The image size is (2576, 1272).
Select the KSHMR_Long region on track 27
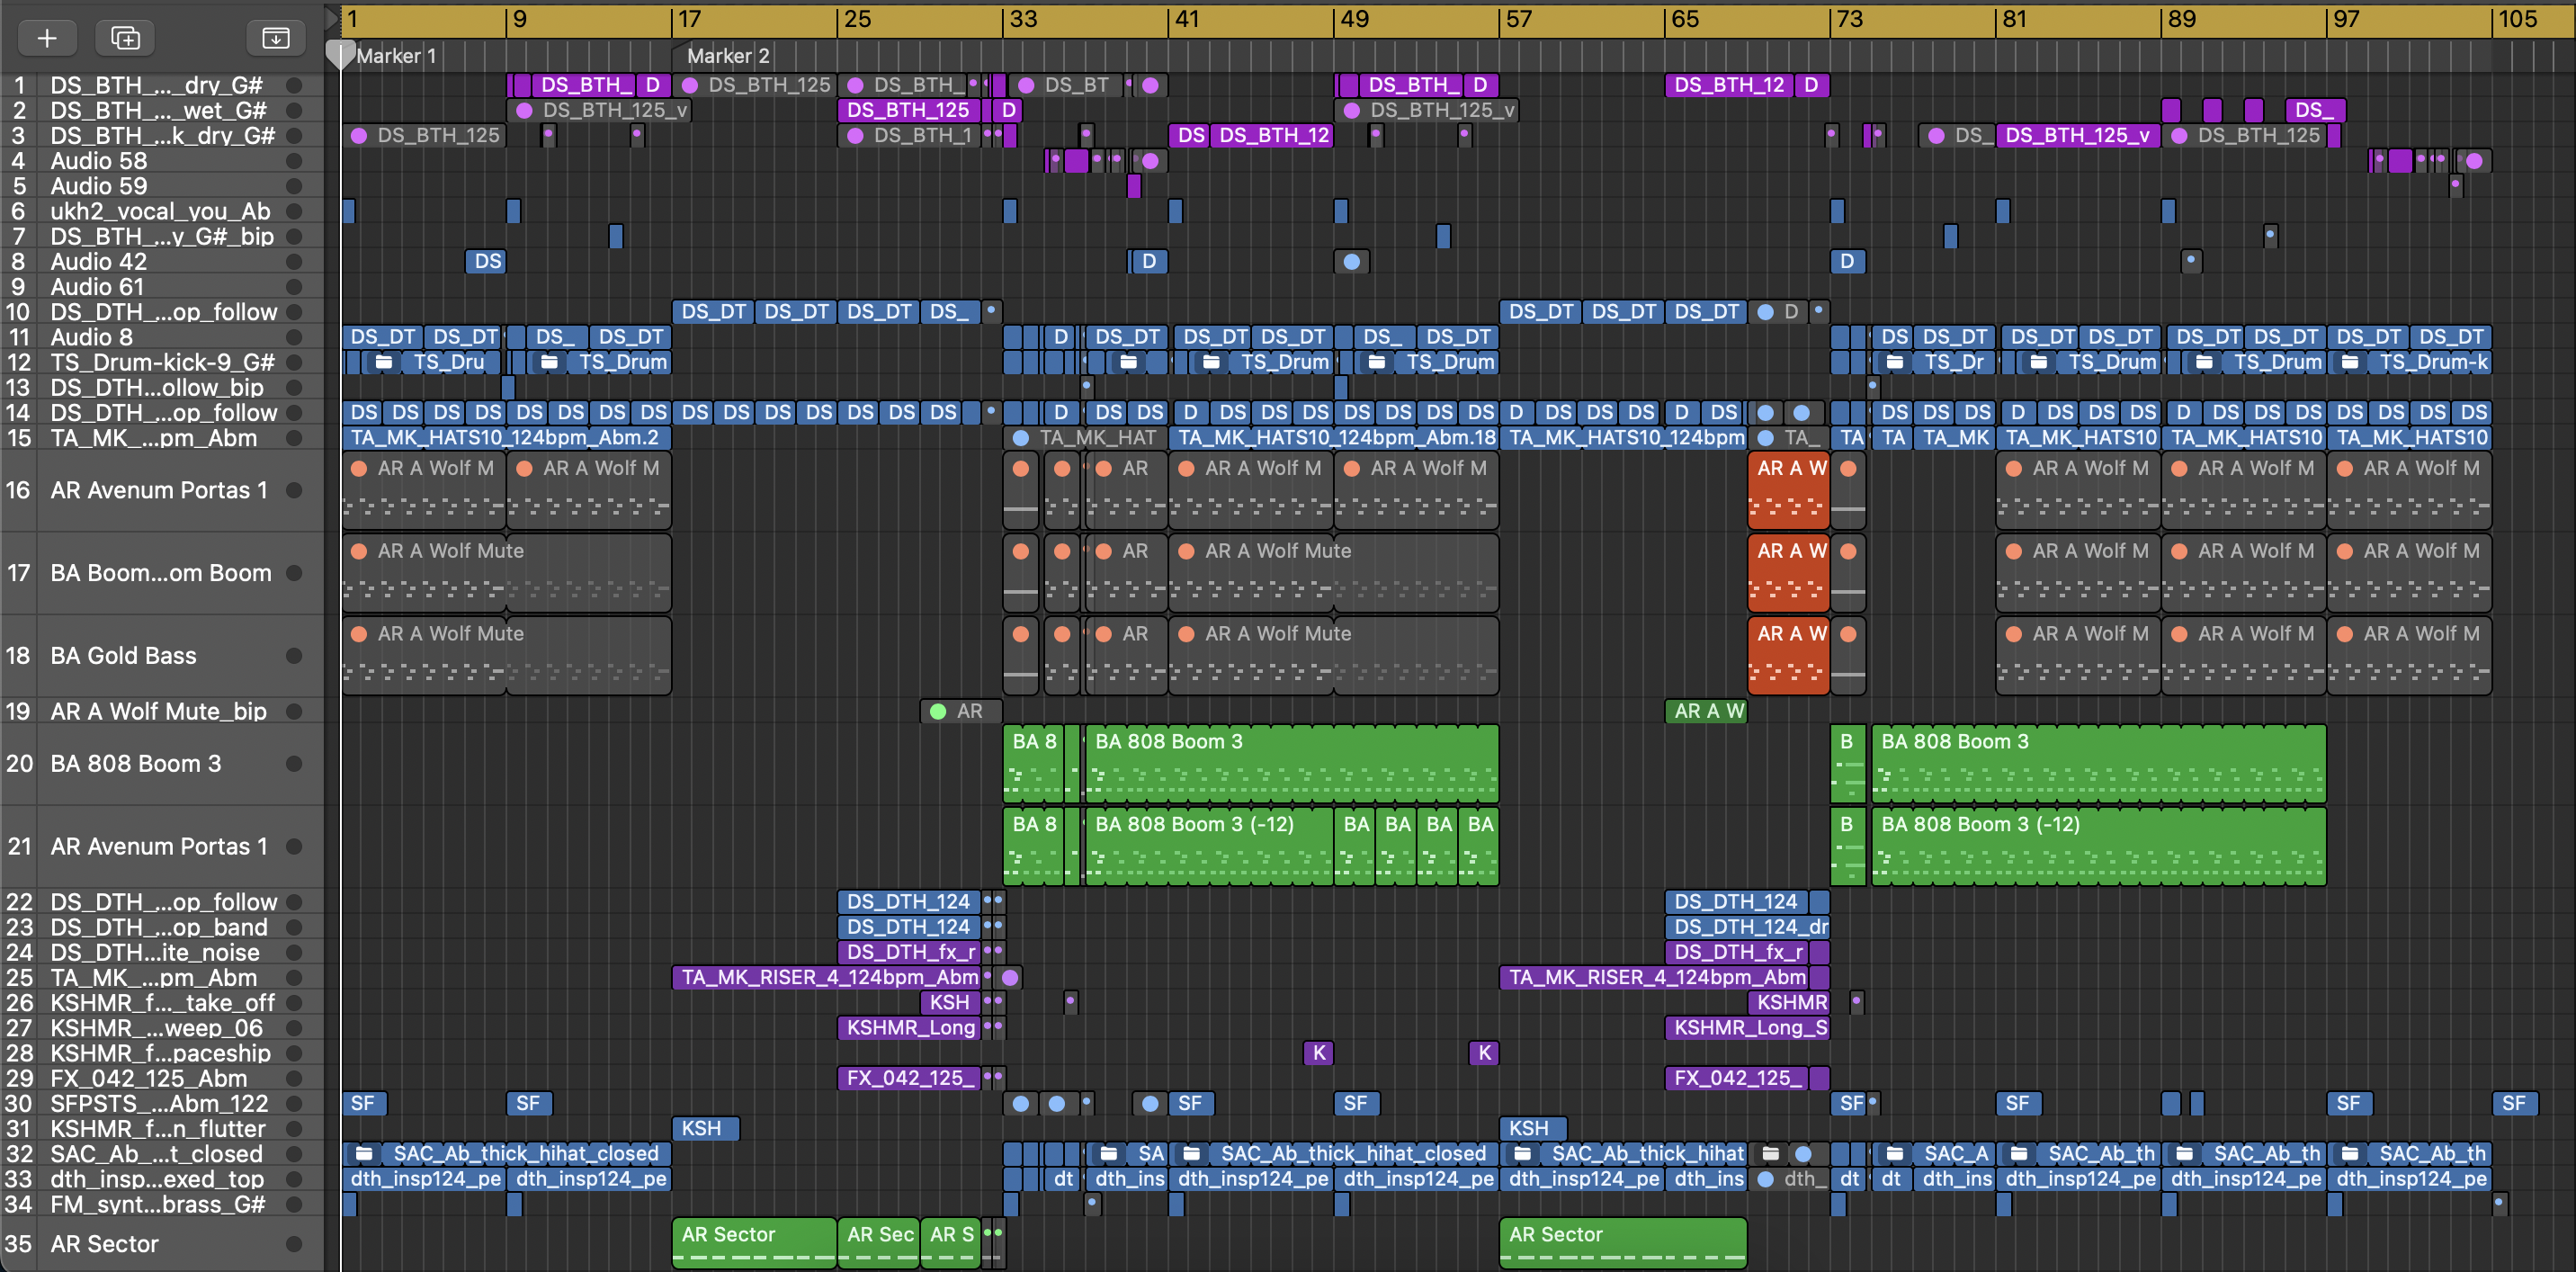(910, 1027)
